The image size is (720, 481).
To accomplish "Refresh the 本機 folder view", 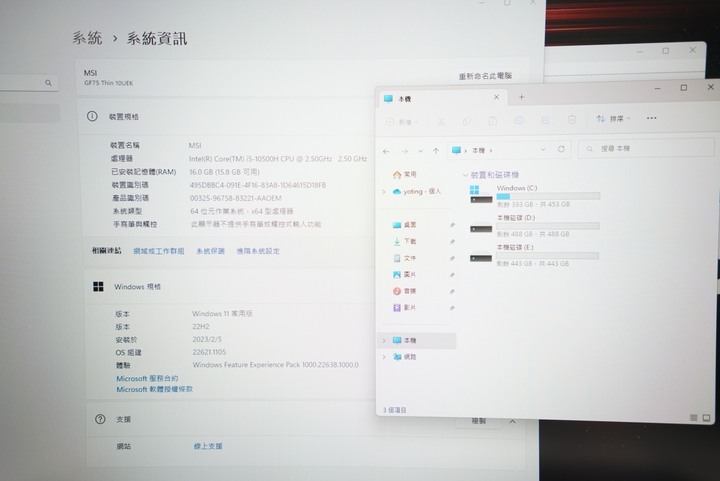I will pos(561,149).
